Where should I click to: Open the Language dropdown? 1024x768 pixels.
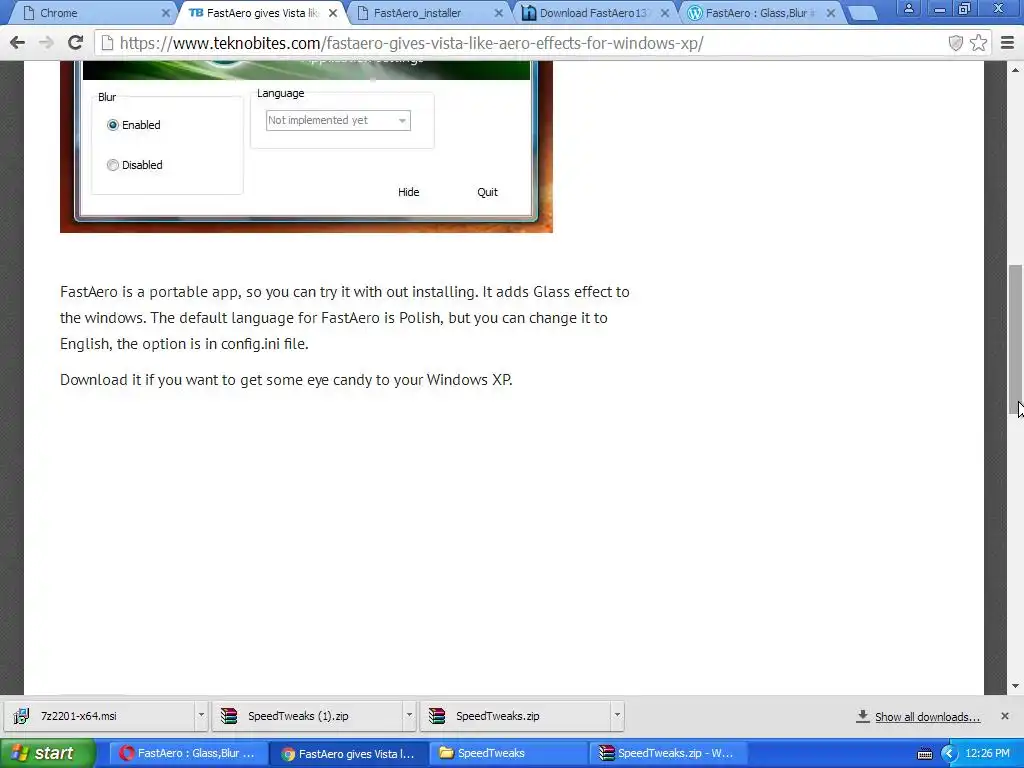click(x=338, y=121)
